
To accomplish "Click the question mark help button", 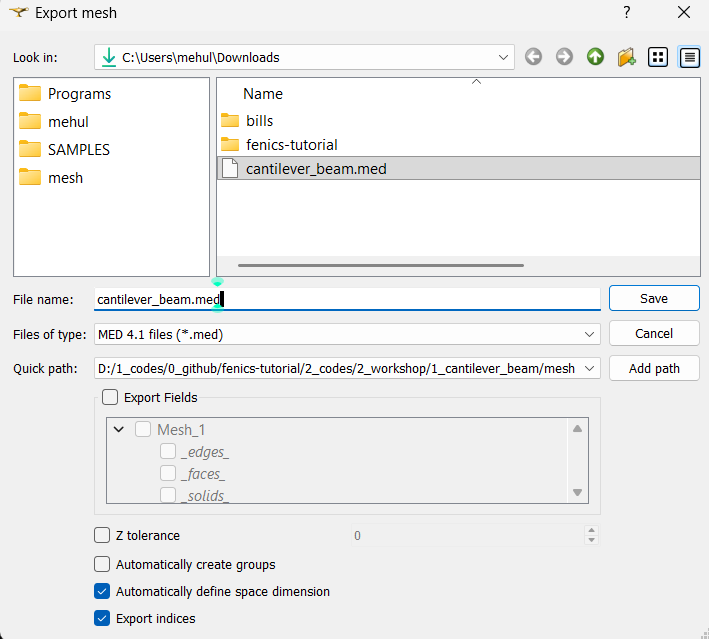I will pos(626,12).
